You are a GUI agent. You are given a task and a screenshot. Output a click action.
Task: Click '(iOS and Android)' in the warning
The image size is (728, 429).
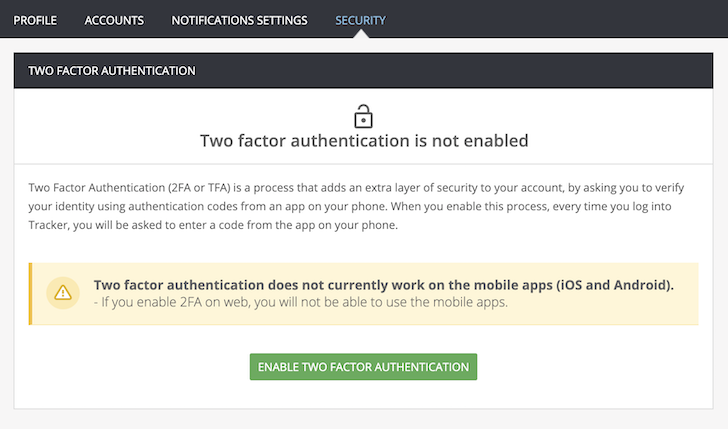[615, 285]
